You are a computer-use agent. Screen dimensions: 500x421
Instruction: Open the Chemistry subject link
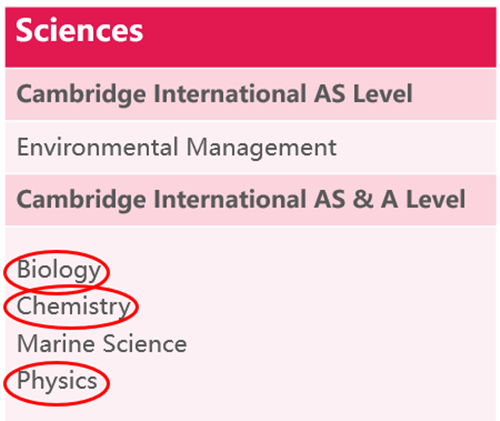(x=74, y=306)
